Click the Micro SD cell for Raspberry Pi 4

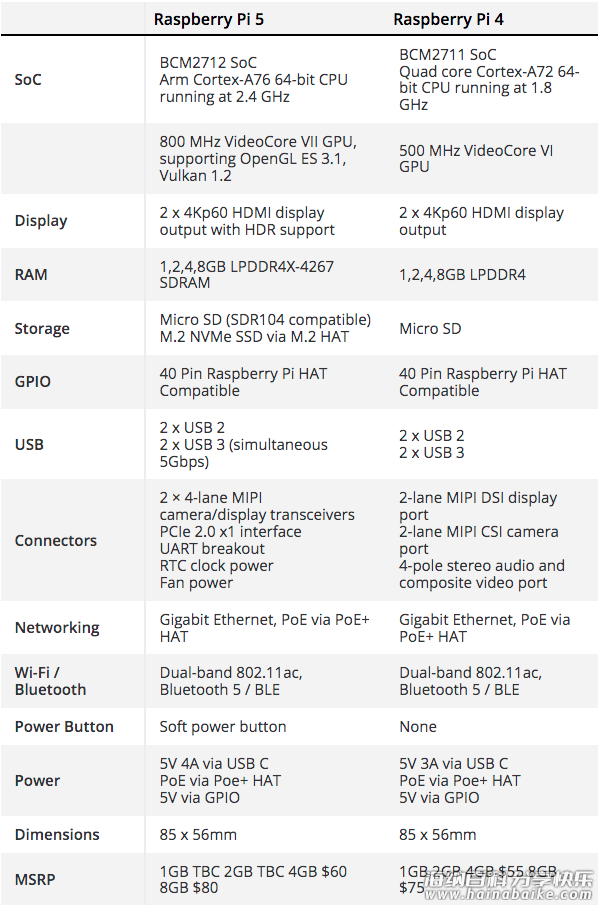tap(430, 328)
